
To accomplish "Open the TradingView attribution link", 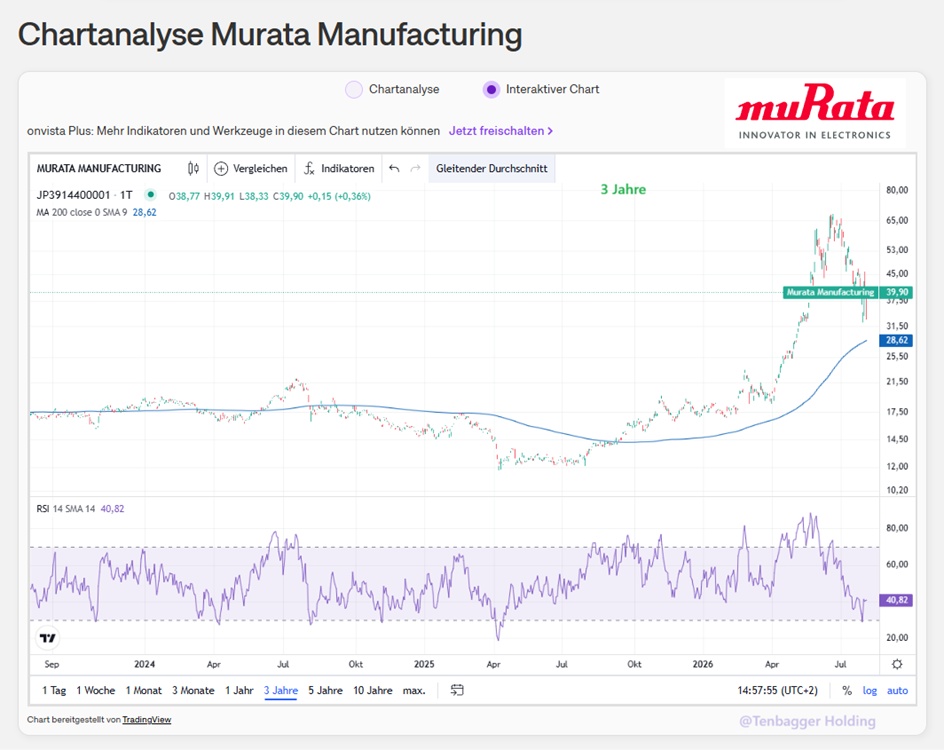I will (147, 719).
